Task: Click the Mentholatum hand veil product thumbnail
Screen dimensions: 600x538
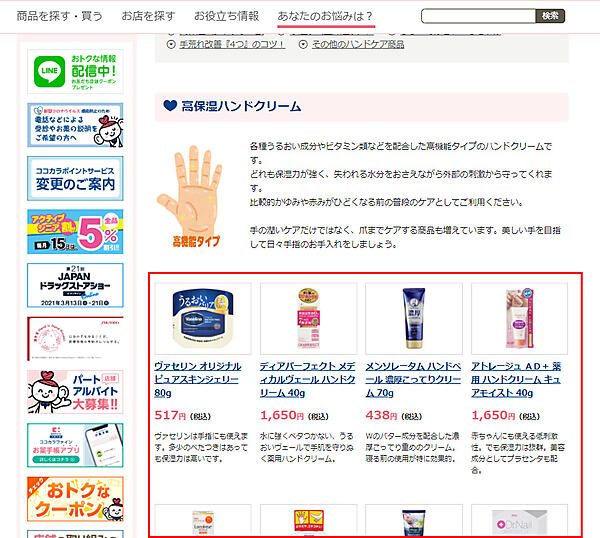Action: tap(414, 319)
